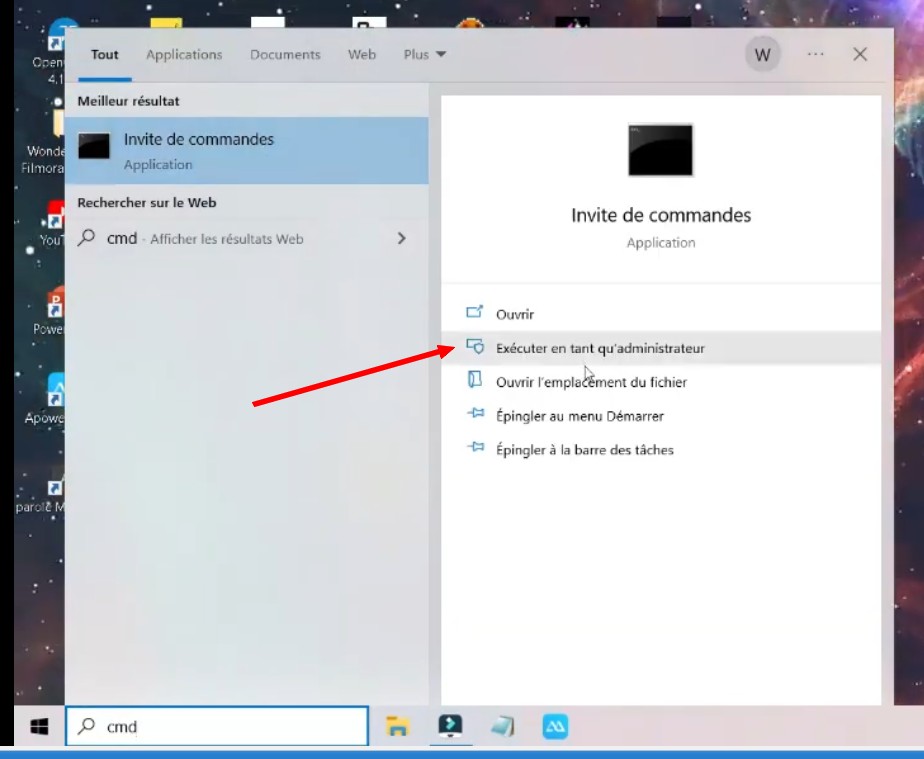Choose Épingler au menu Démarrer
Screen dimensions: 924x759
[x=580, y=416]
